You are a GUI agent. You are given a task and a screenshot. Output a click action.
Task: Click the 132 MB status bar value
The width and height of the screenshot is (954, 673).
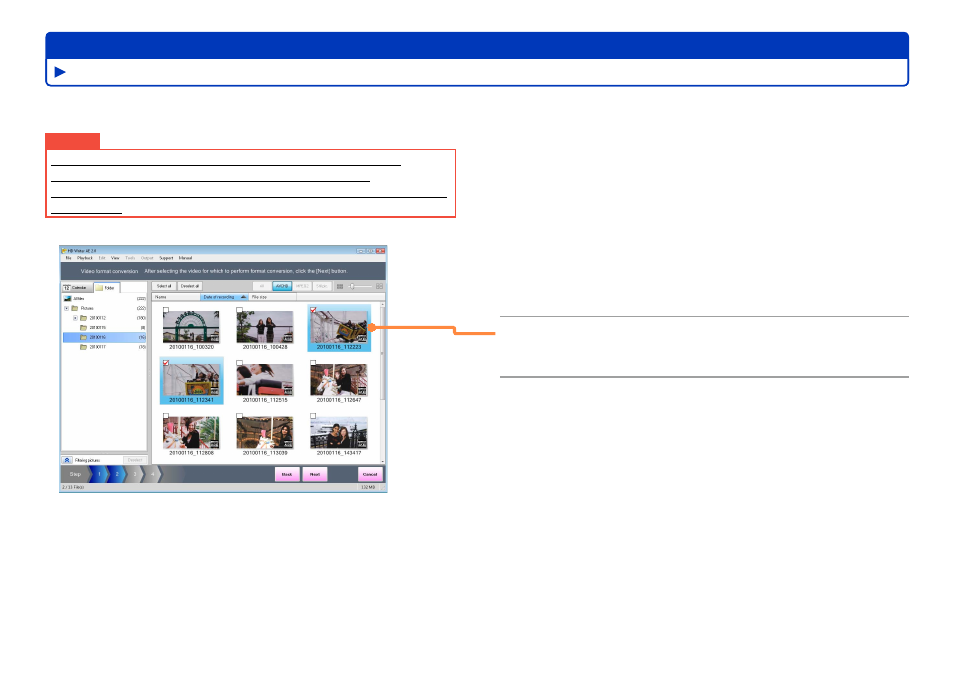click(x=368, y=487)
